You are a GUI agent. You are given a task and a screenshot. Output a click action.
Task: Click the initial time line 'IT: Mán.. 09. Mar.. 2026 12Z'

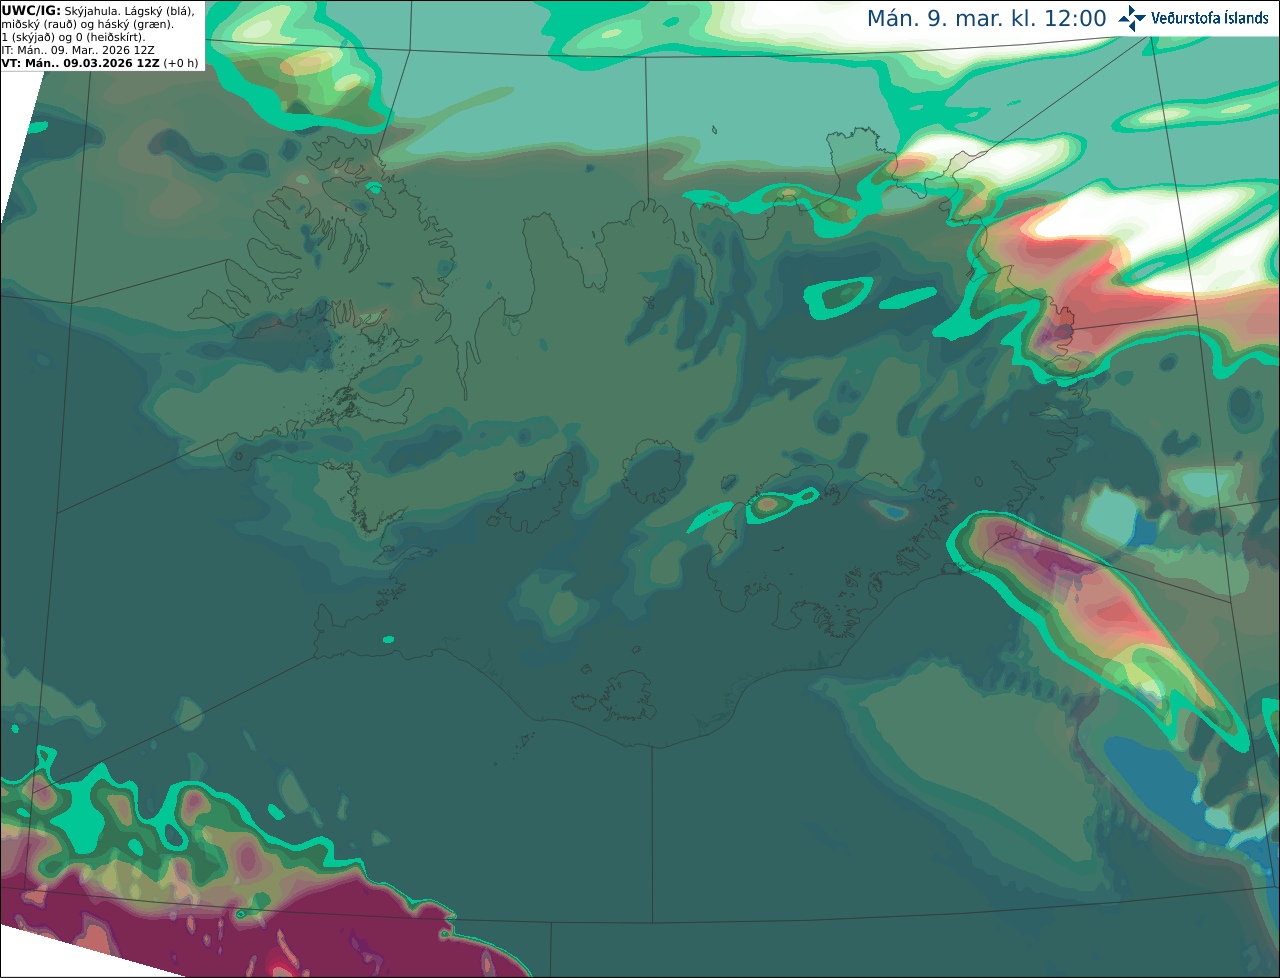pyautogui.click(x=78, y=50)
